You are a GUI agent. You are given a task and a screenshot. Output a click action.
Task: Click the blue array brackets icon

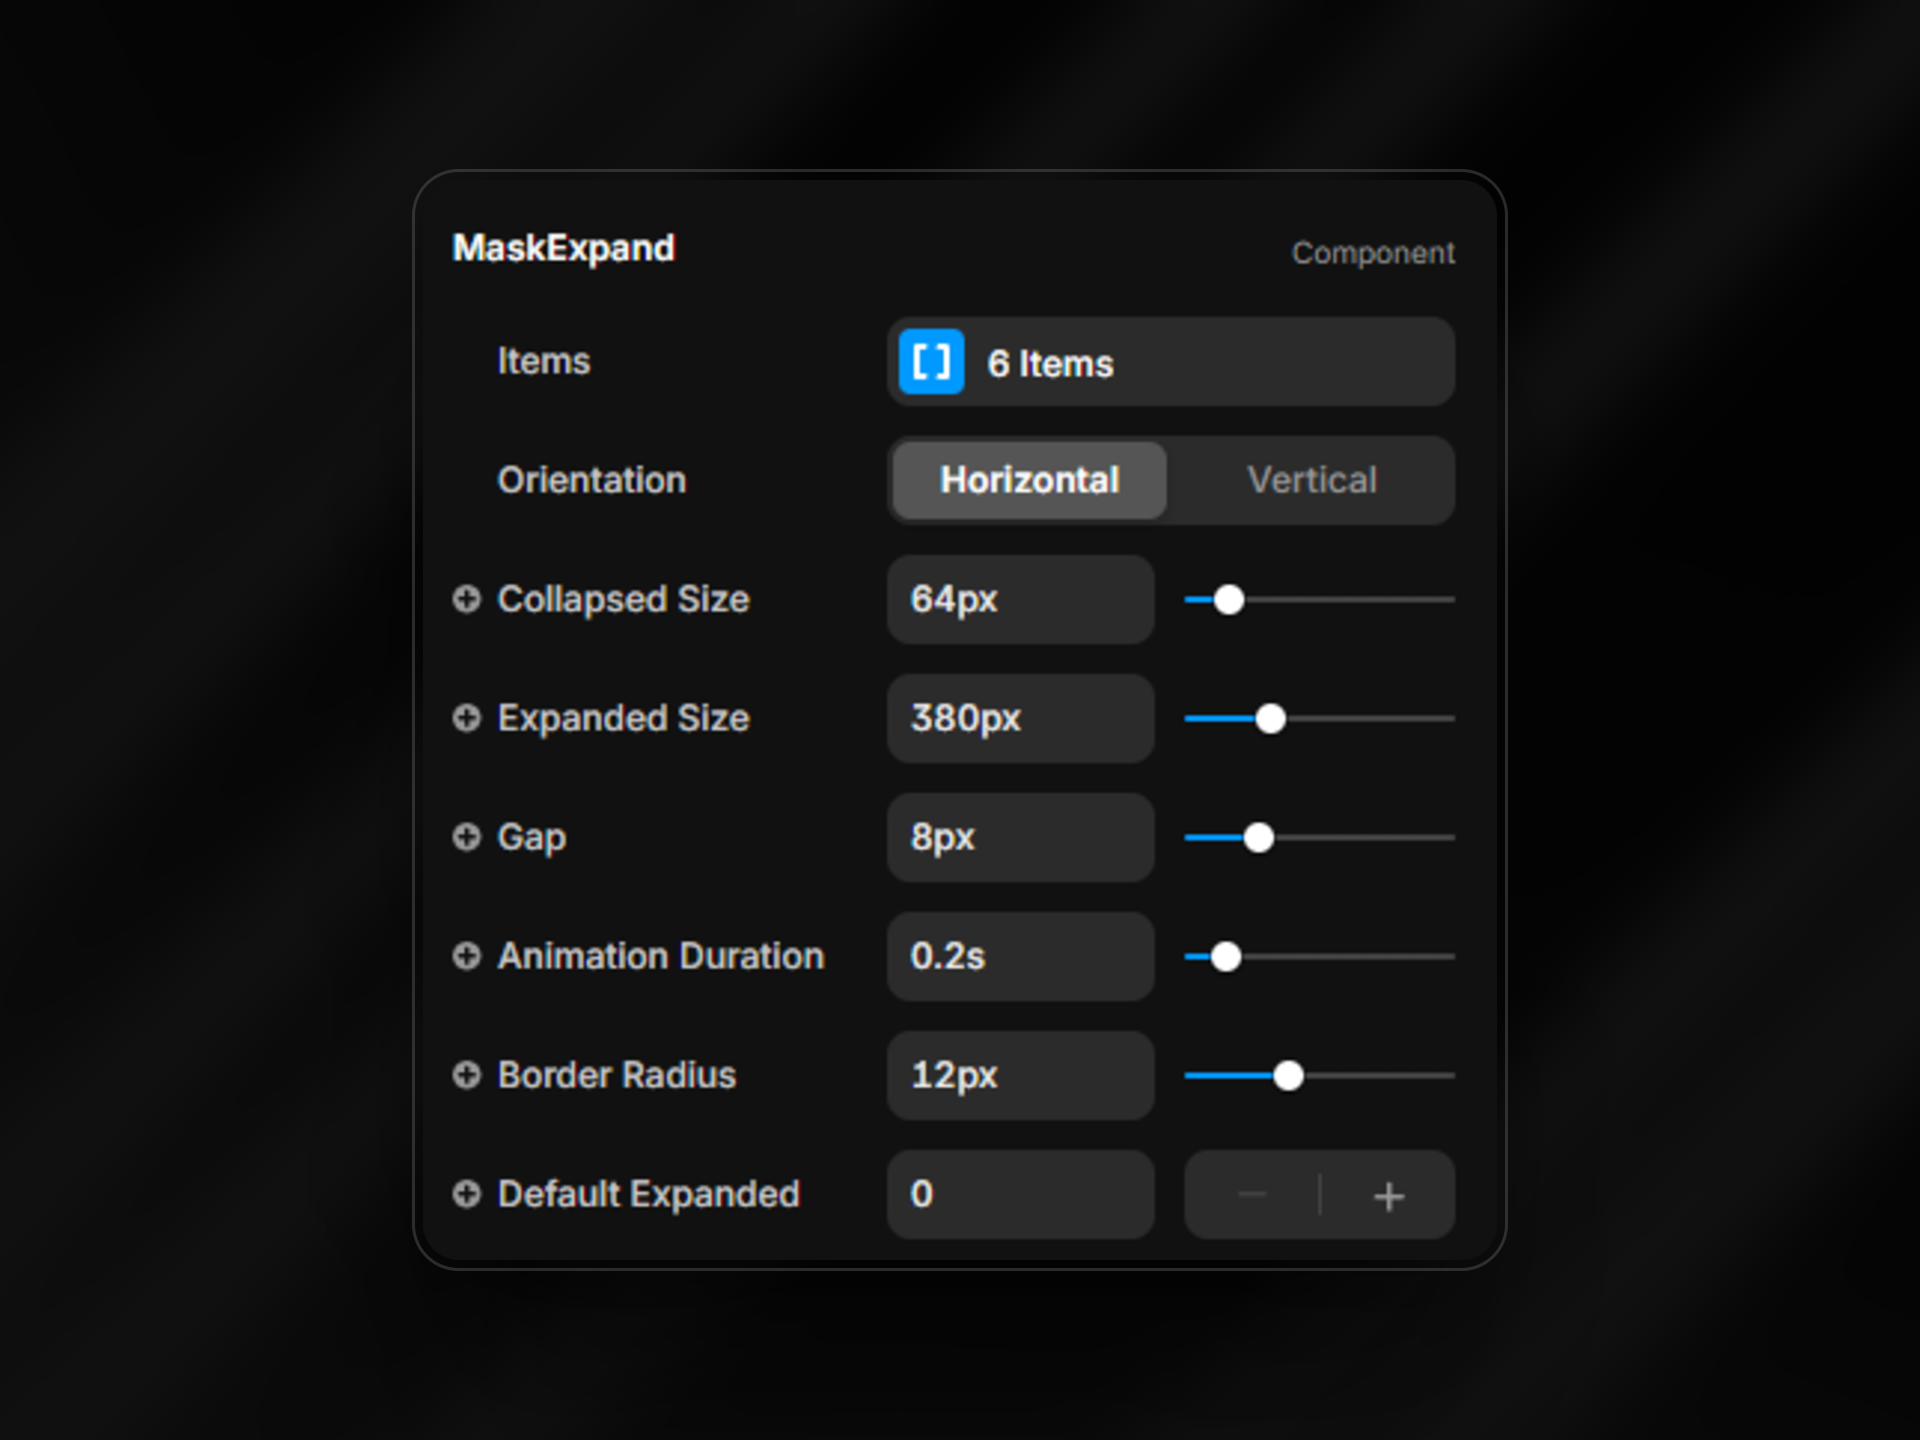930,362
